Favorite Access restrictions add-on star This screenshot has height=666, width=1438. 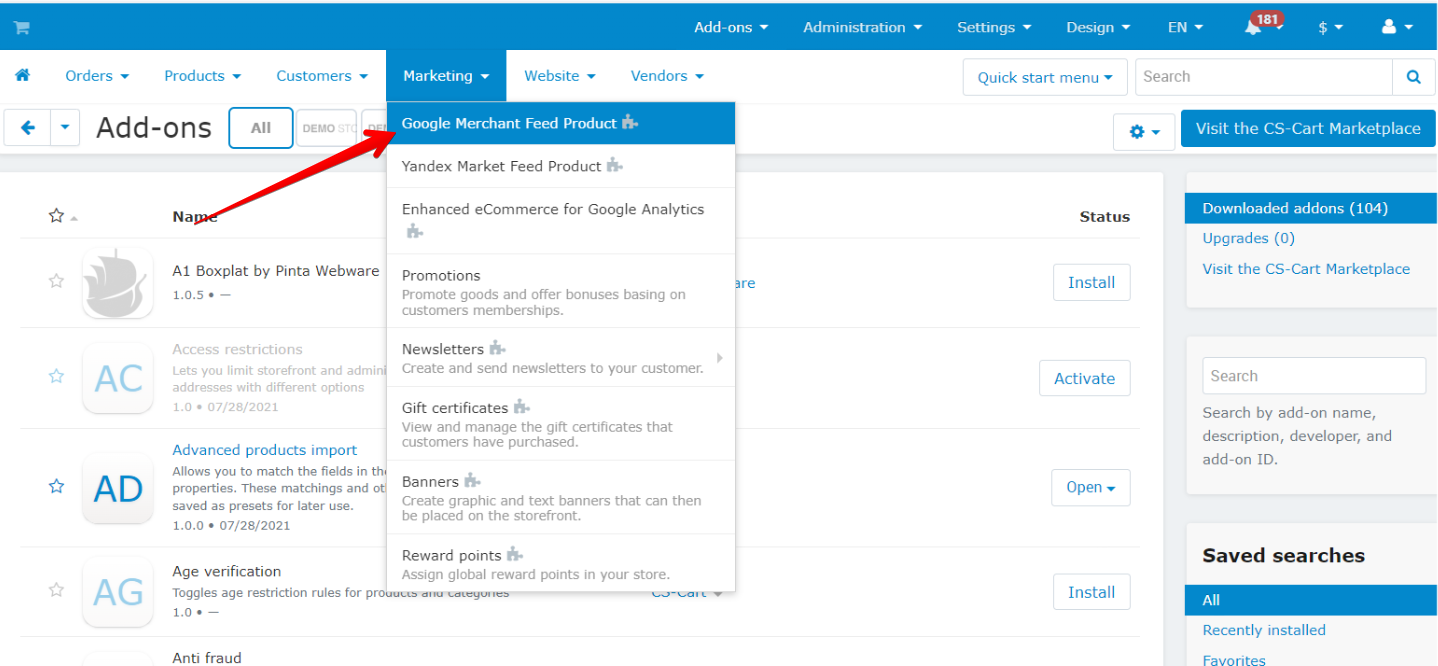click(56, 376)
